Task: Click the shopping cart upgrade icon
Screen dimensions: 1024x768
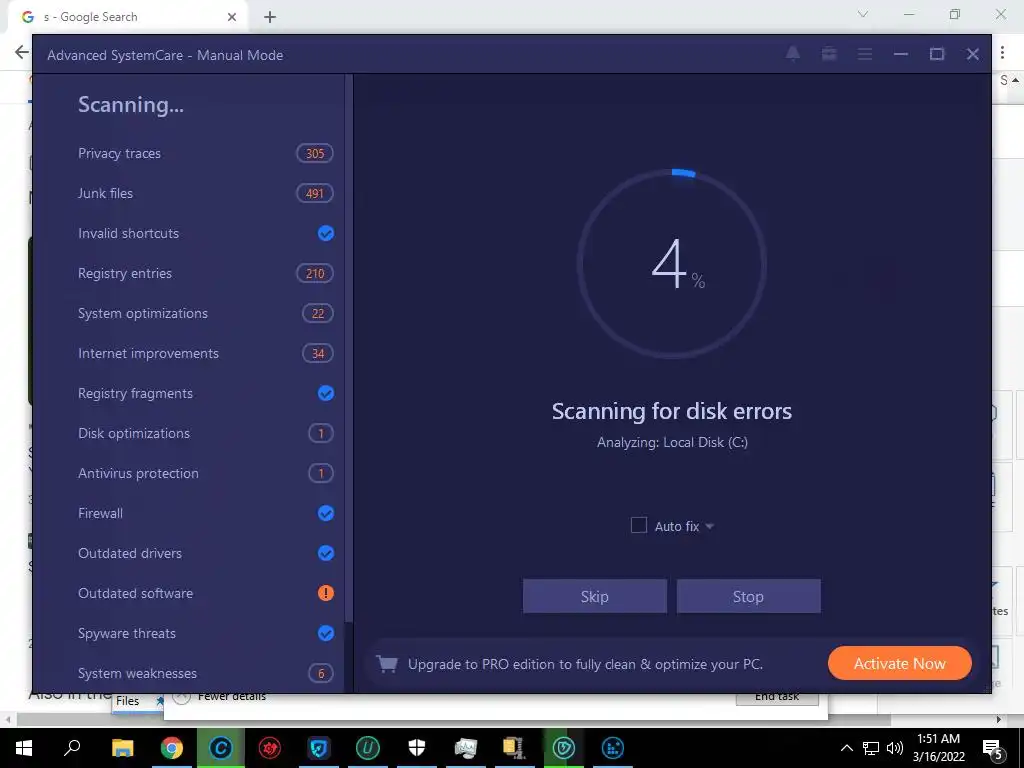Action: (387, 664)
